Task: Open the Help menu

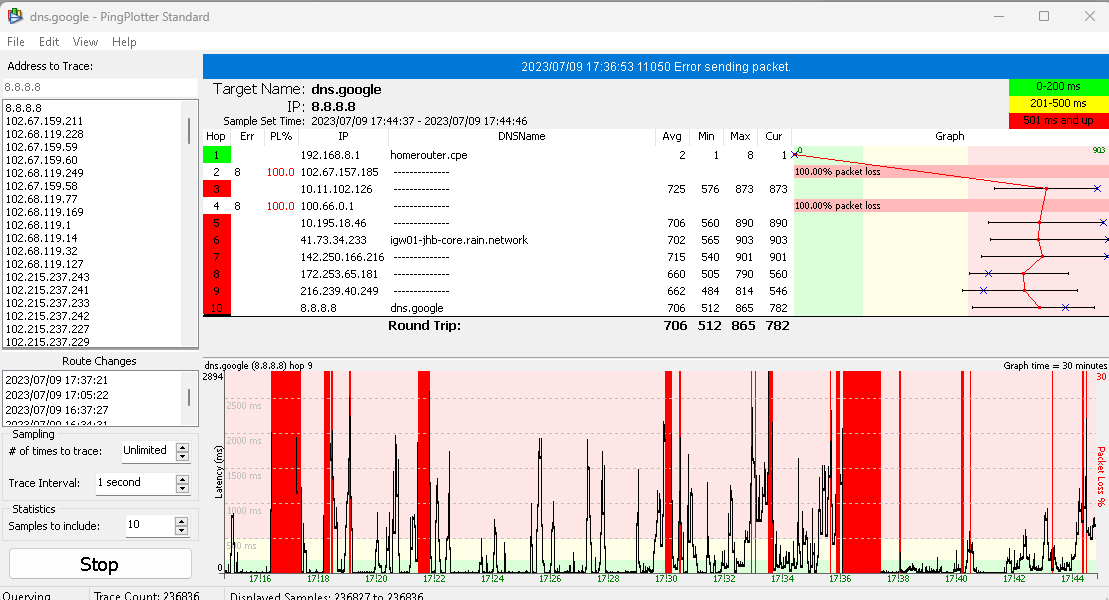Action: [124, 42]
